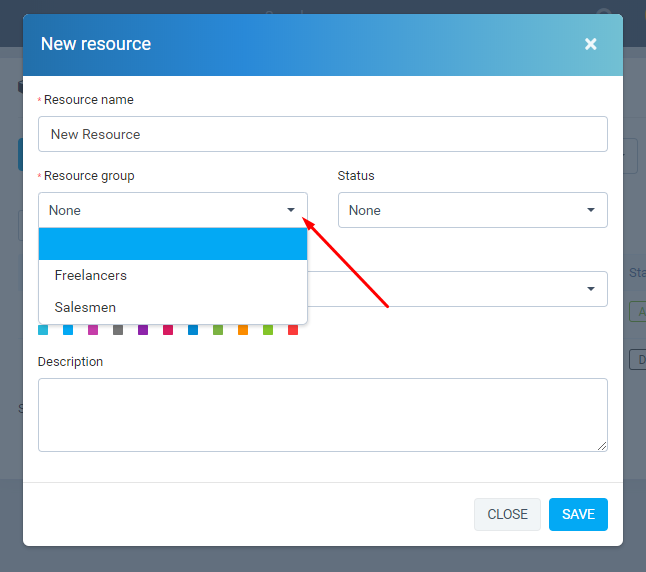The width and height of the screenshot is (646, 572).
Task: Pick the crimson color swatch
Action: click(168, 330)
